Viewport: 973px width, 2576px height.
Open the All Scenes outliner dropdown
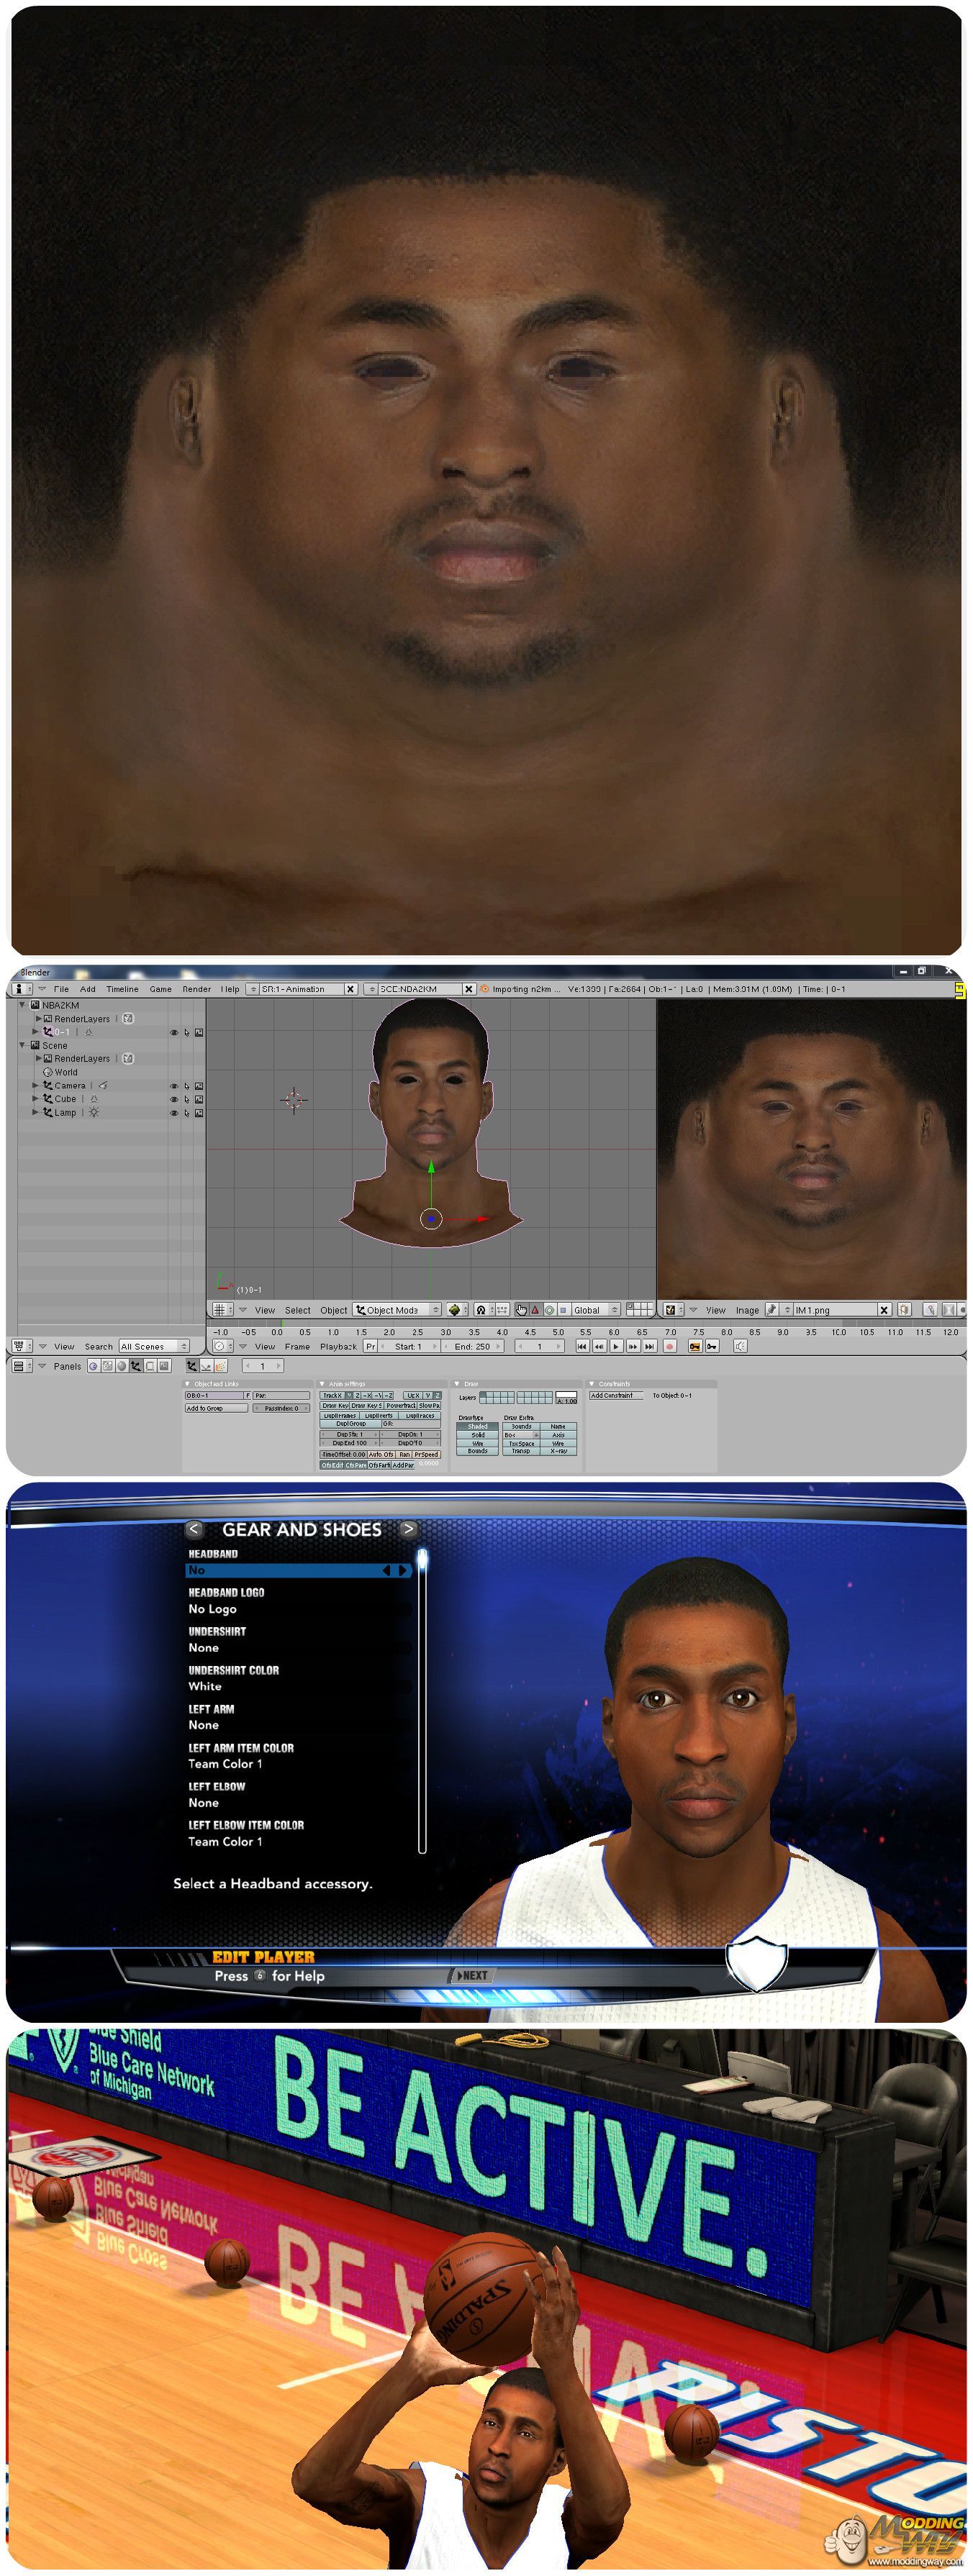[154, 1346]
